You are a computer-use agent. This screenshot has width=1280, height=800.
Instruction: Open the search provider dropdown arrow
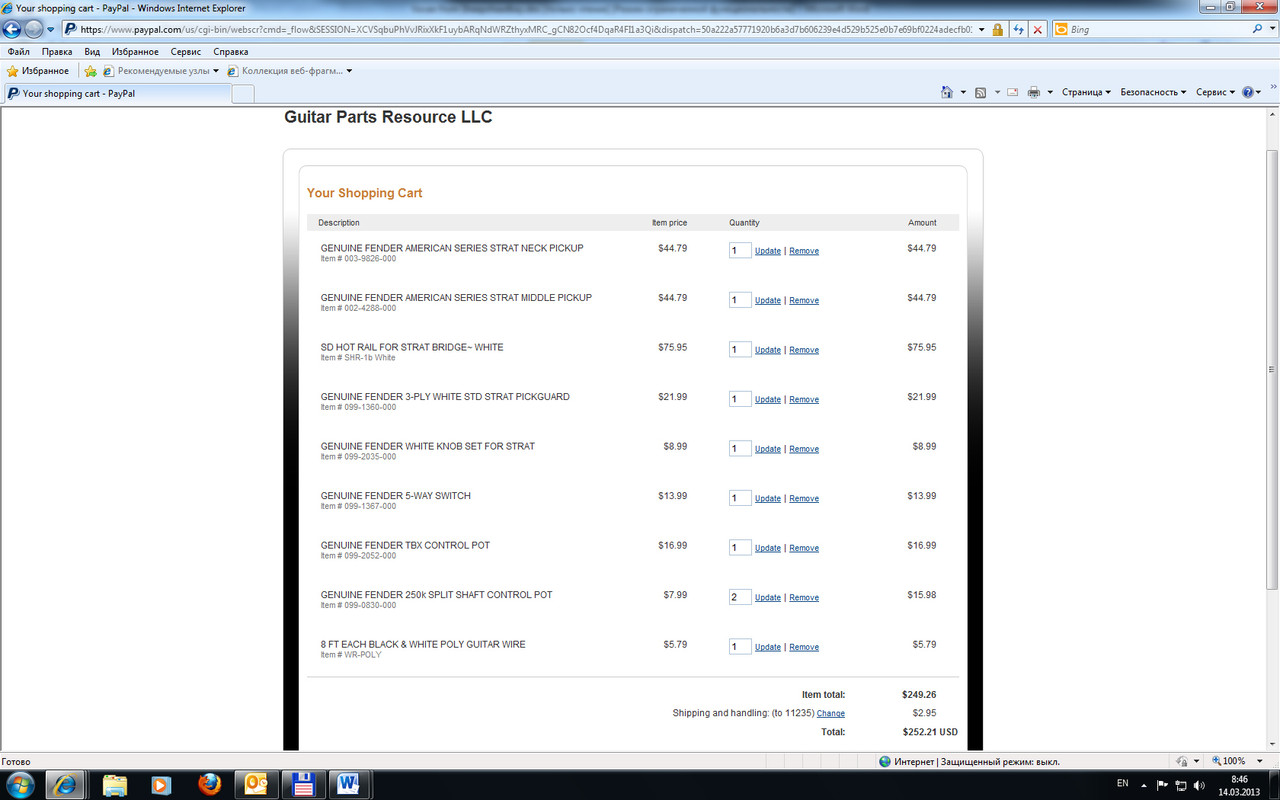pyautogui.click(x=1271, y=29)
